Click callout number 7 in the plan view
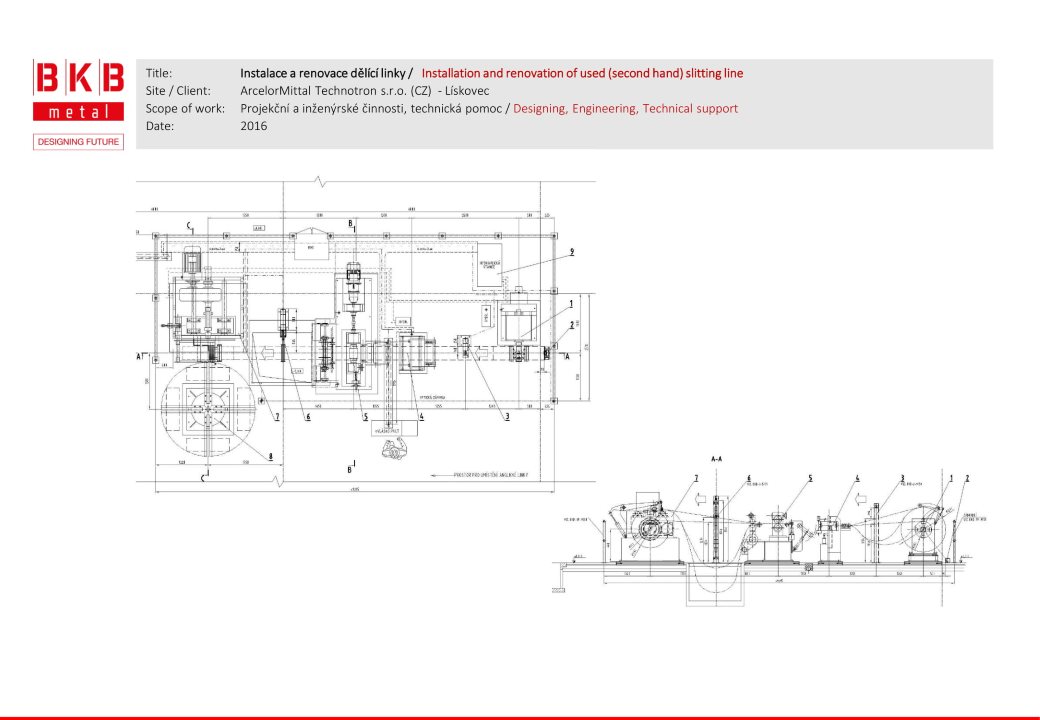 pyautogui.click(x=277, y=416)
